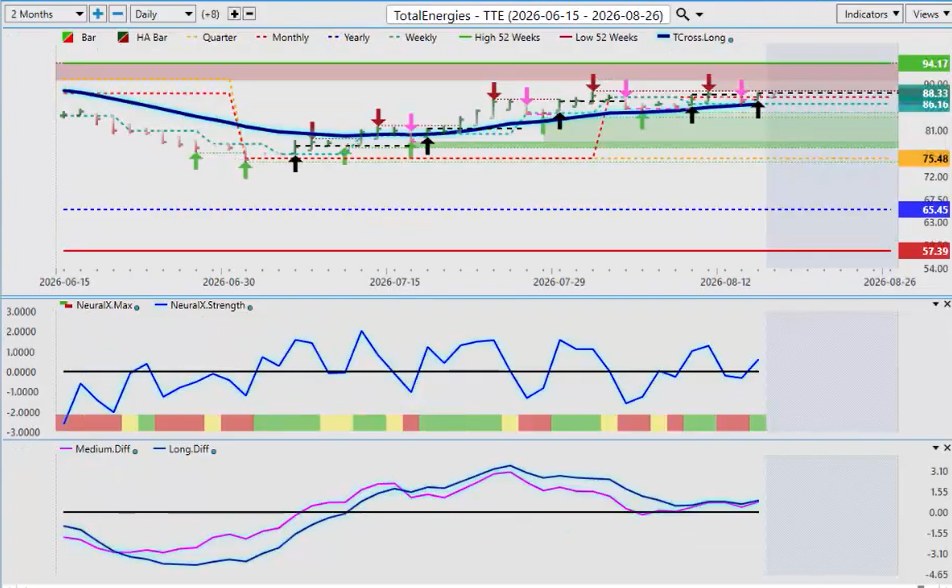Expand the arrow next to the search magnifier

click(699, 15)
